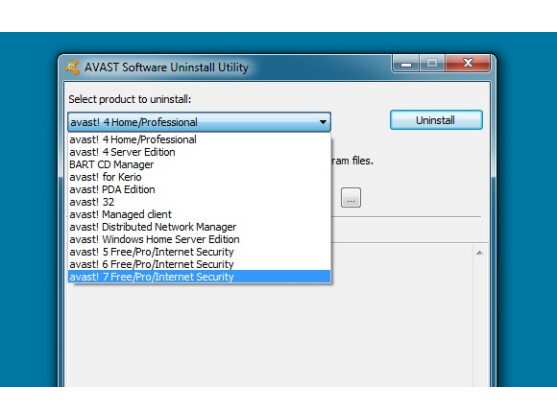This screenshot has height=418, width=557.
Task: Select avast! Managed client entry
Action: pyautogui.click(x=199, y=214)
